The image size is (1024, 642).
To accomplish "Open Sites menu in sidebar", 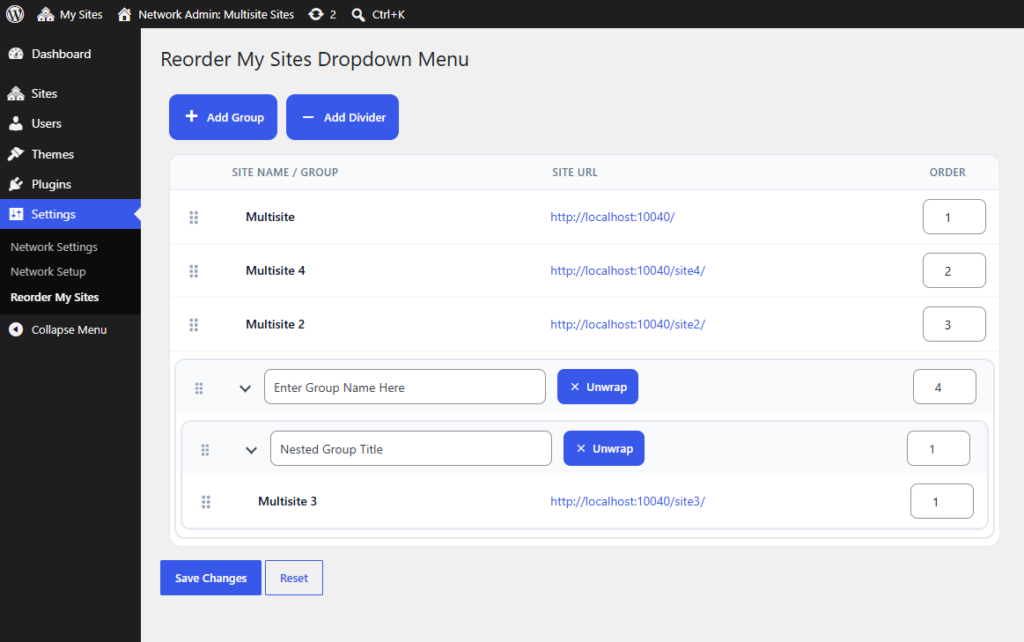I will click(x=70, y=93).
